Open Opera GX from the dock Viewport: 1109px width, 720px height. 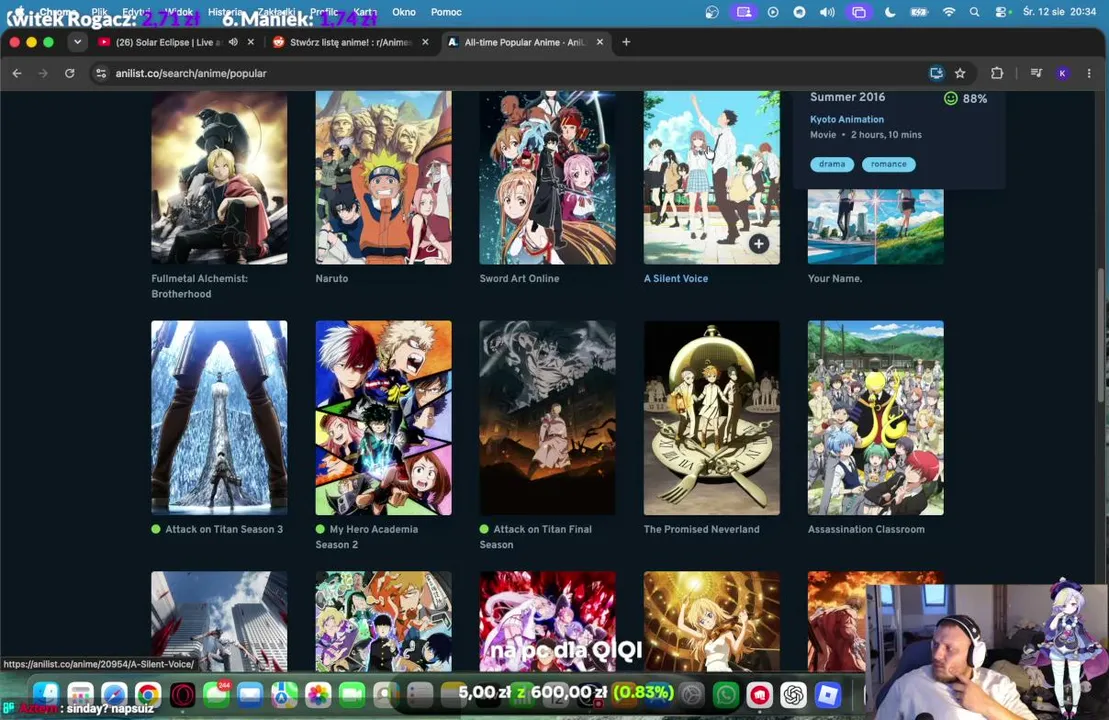click(x=182, y=695)
